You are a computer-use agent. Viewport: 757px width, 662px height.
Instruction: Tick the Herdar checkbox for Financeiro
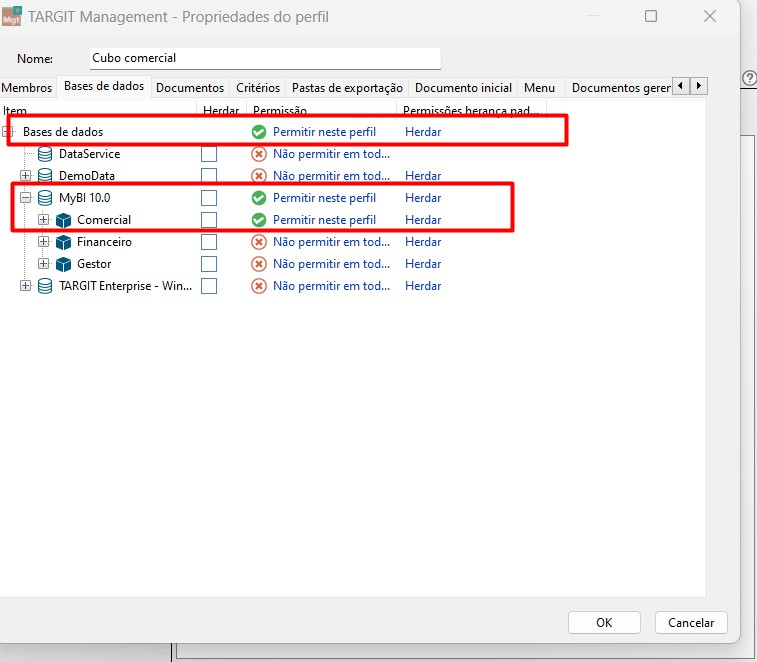click(x=209, y=242)
